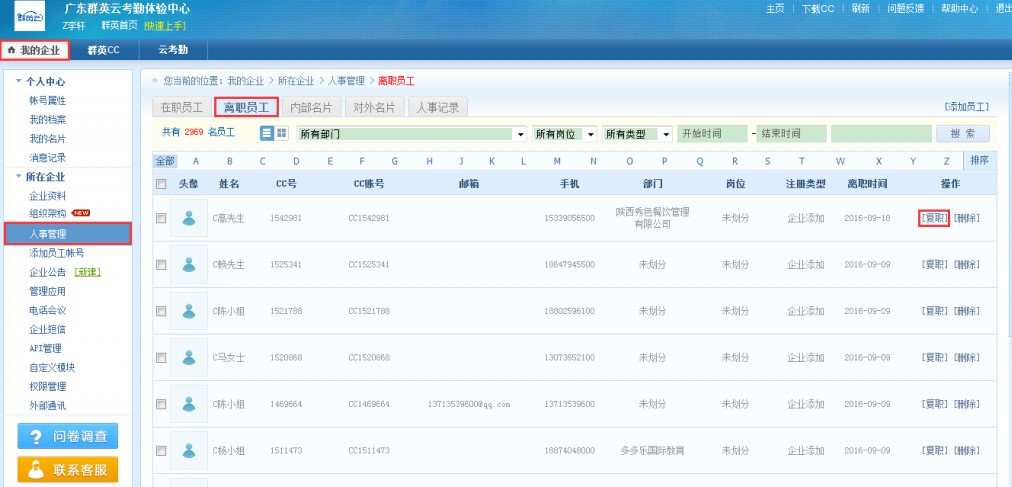Click the 开始时间 start date field
Image resolution: width=1012 pixels, height=487 pixels.
click(x=711, y=134)
